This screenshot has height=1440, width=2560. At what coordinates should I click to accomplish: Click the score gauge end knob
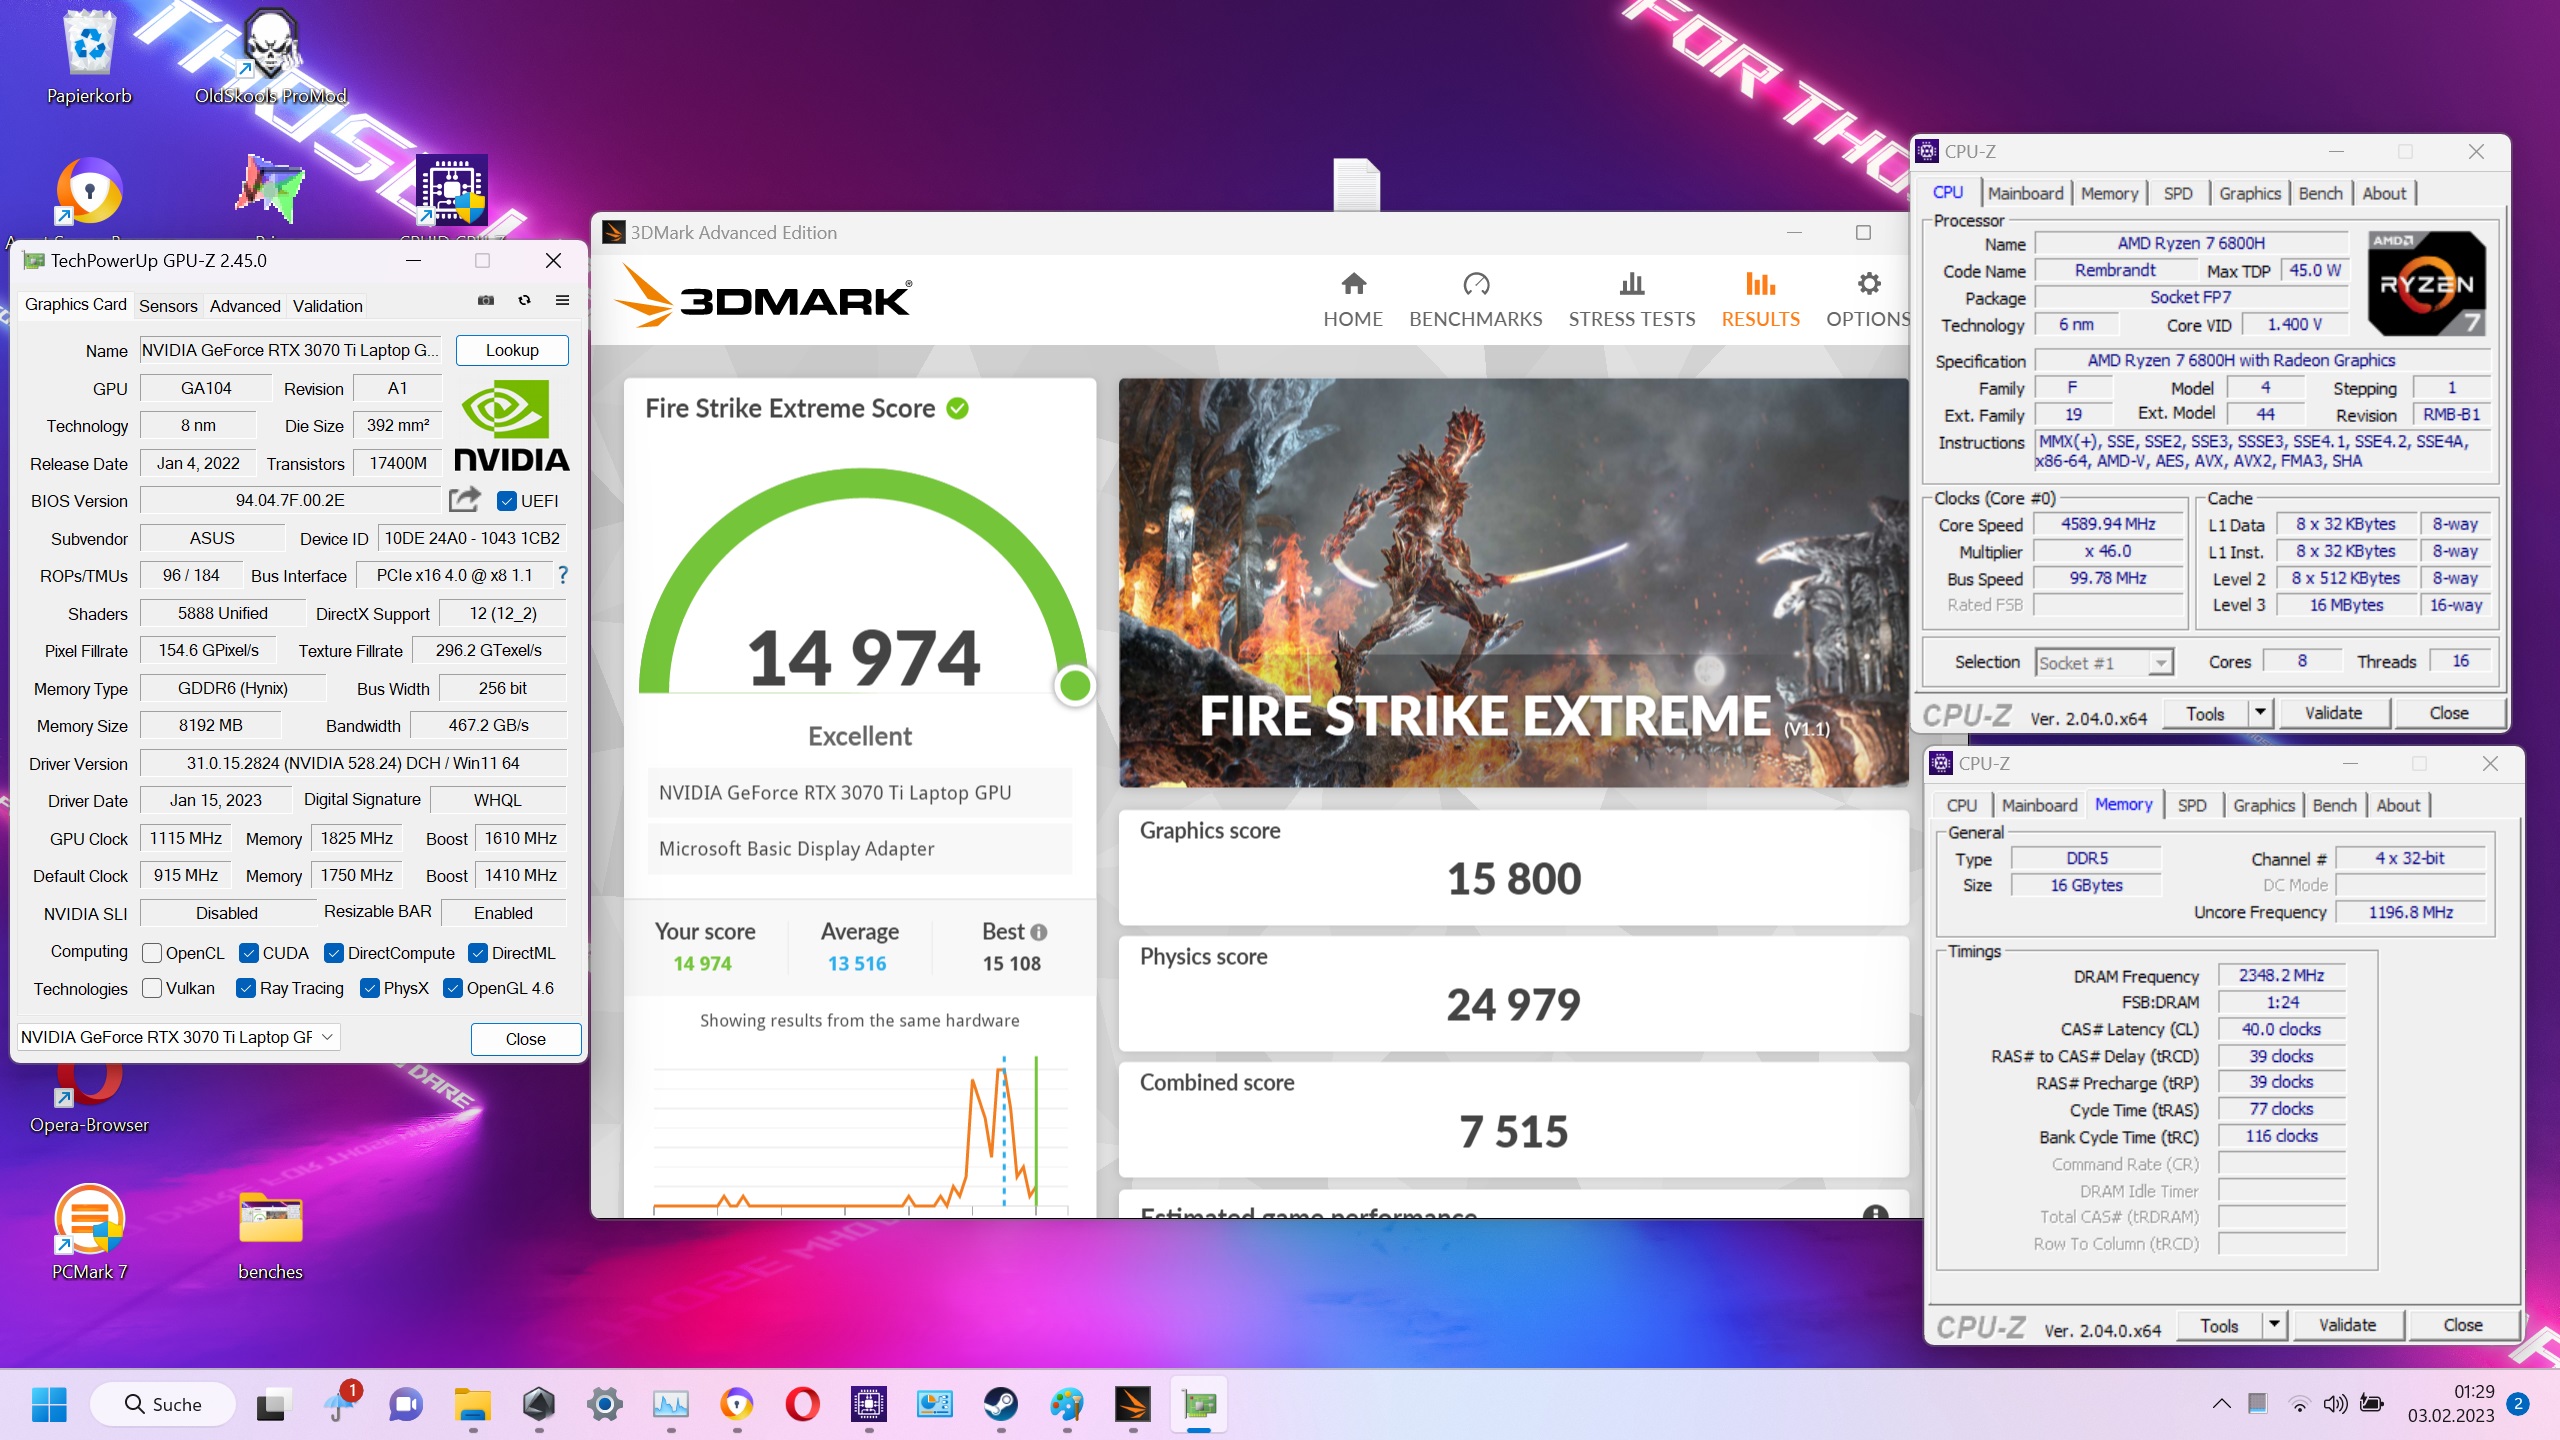(1075, 686)
